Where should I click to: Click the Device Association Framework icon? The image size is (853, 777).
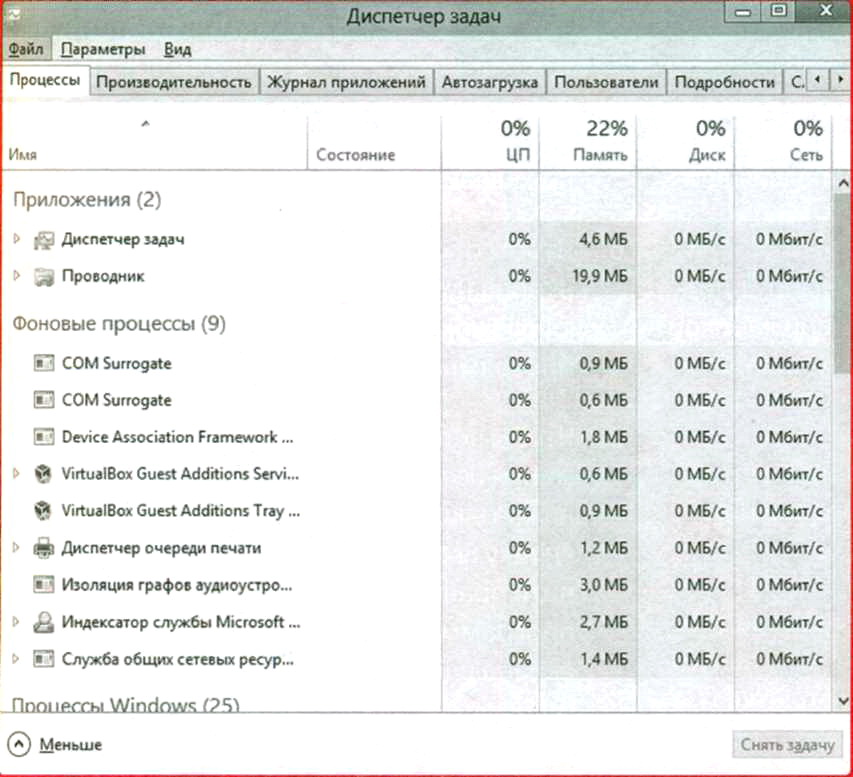(43, 437)
